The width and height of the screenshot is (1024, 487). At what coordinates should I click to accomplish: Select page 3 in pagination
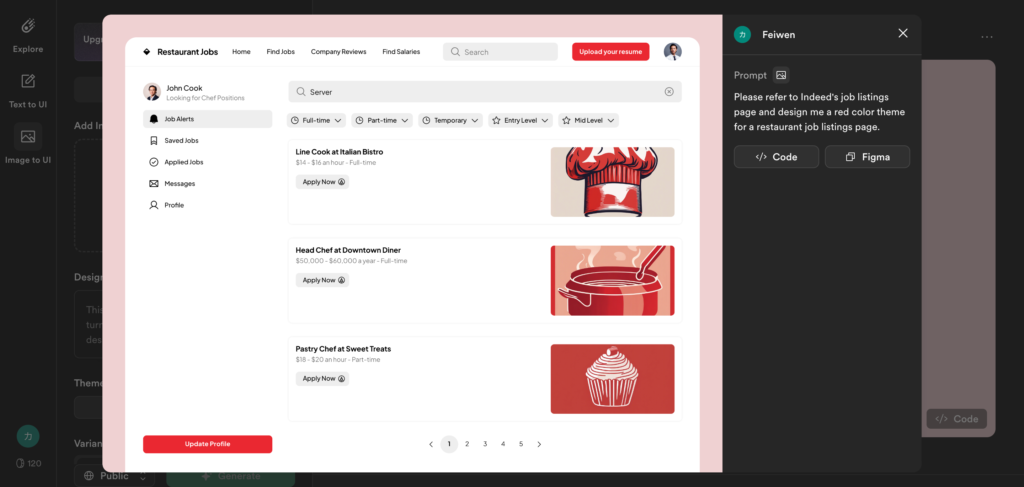point(485,445)
